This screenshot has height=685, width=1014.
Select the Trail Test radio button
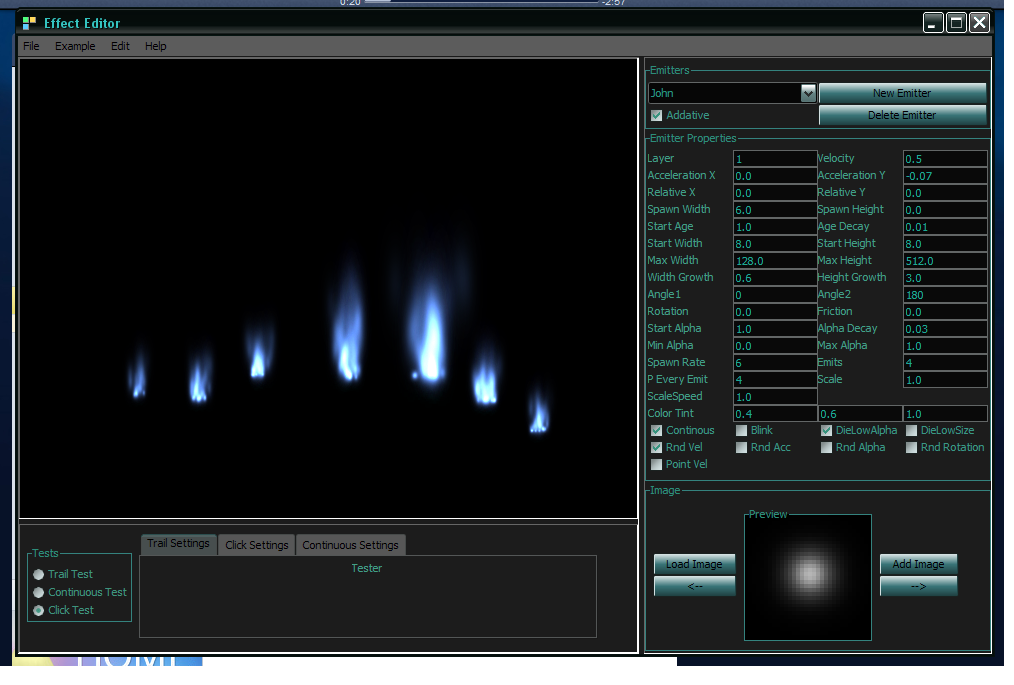(x=39, y=575)
